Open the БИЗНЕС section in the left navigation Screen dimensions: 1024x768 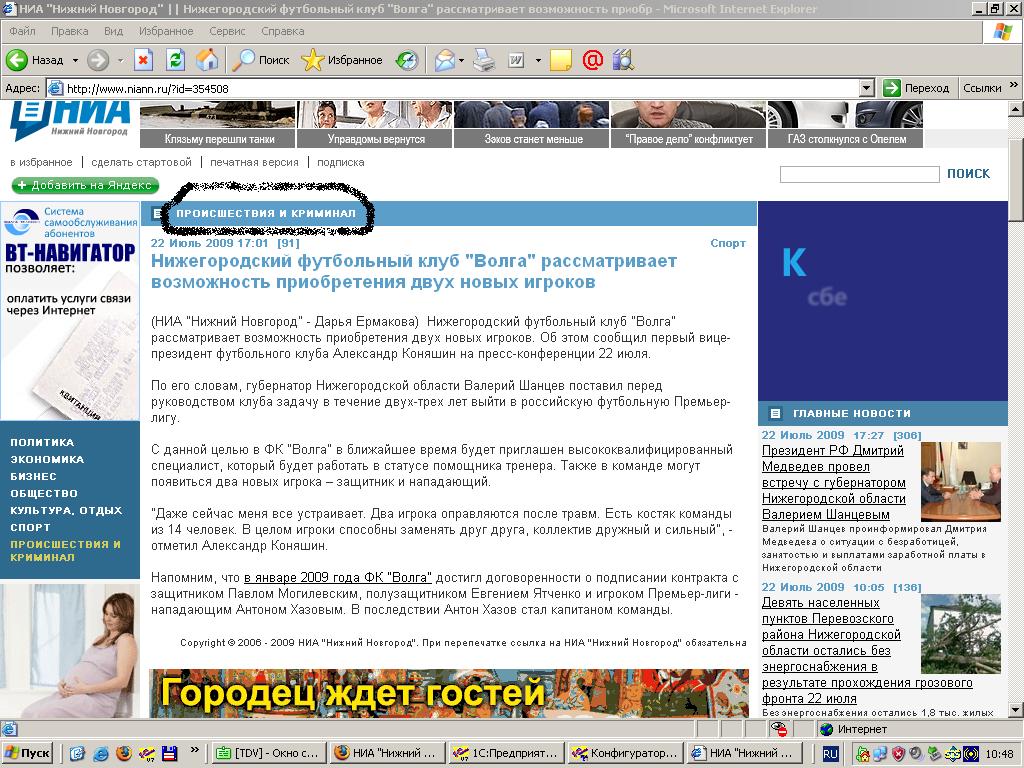point(33,476)
